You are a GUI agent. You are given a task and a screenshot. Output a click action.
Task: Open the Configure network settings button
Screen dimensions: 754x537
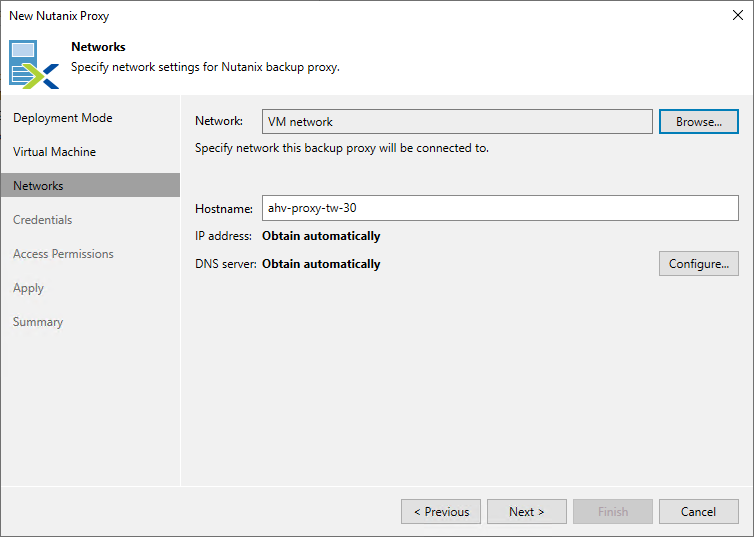pos(699,263)
